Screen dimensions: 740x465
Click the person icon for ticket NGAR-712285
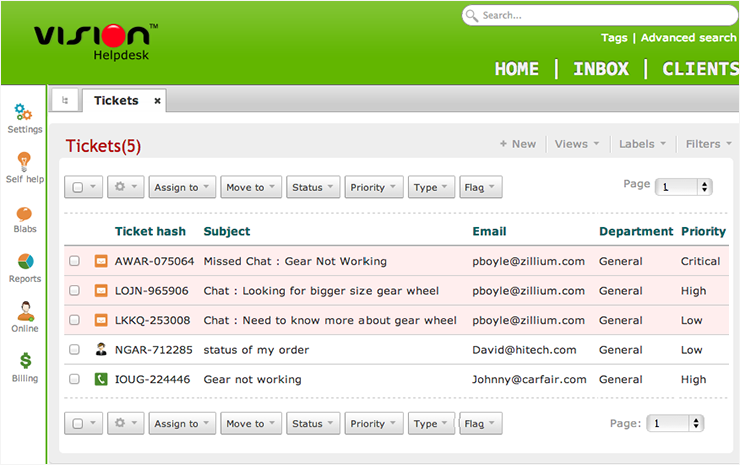tap(101, 349)
